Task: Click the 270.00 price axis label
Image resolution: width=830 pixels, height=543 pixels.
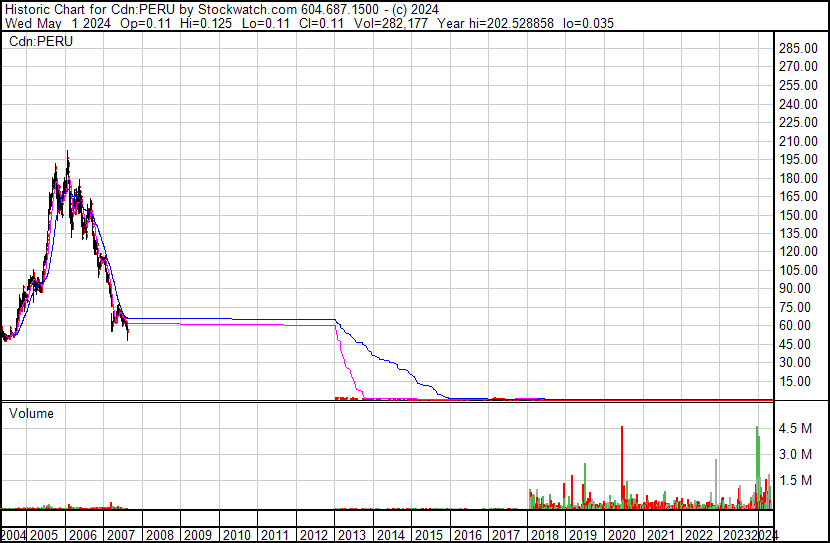Action: click(x=798, y=66)
